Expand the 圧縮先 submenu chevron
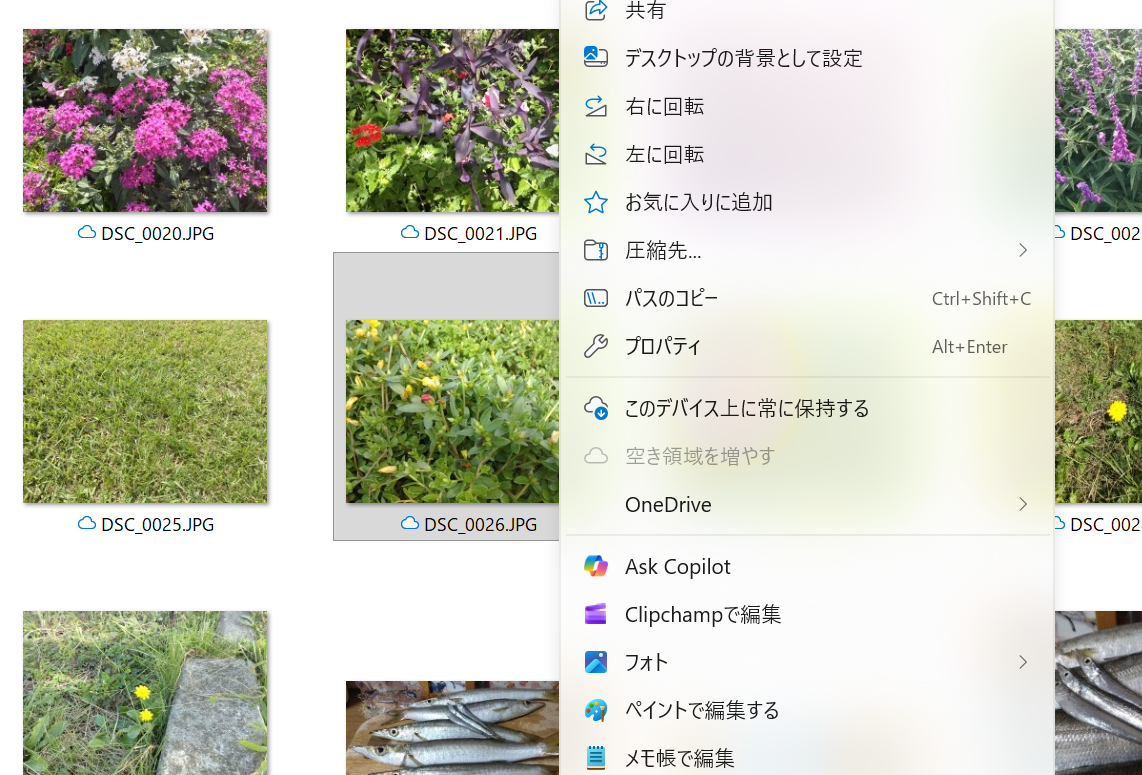Image resolution: width=1142 pixels, height=775 pixels. [x=1023, y=250]
